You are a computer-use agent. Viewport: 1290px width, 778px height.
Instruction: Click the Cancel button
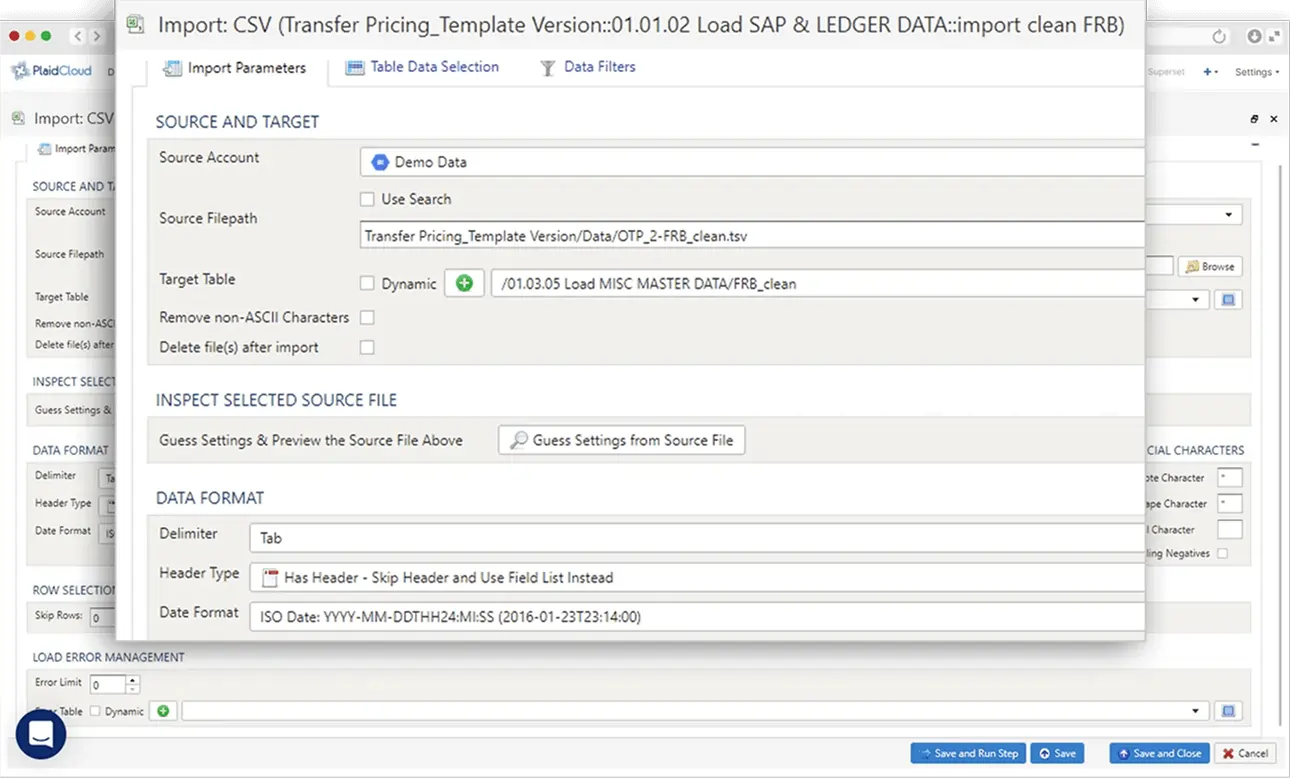[x=1245, y=753]
